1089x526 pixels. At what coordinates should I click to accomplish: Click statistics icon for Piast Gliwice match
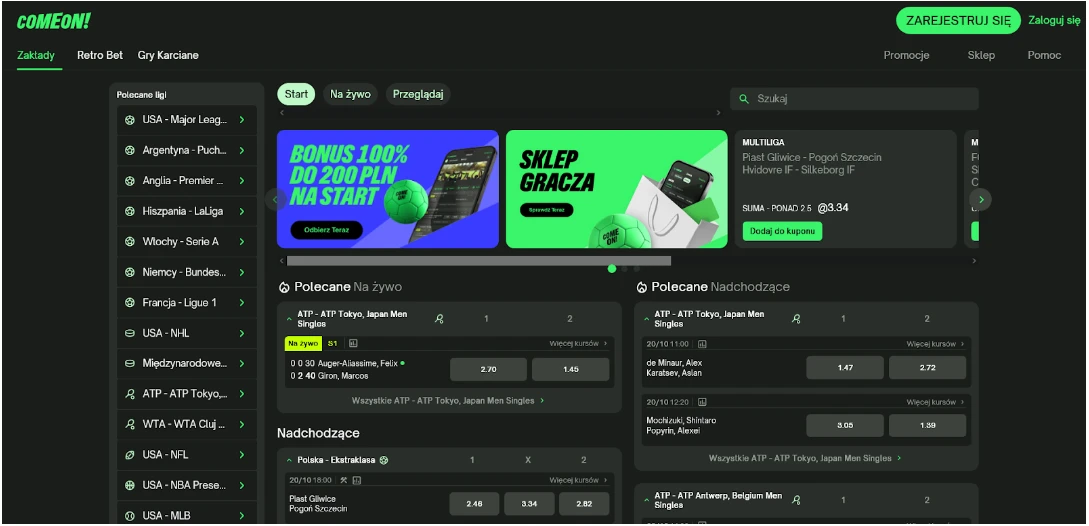pyautogui.click(x=356, y=480)
